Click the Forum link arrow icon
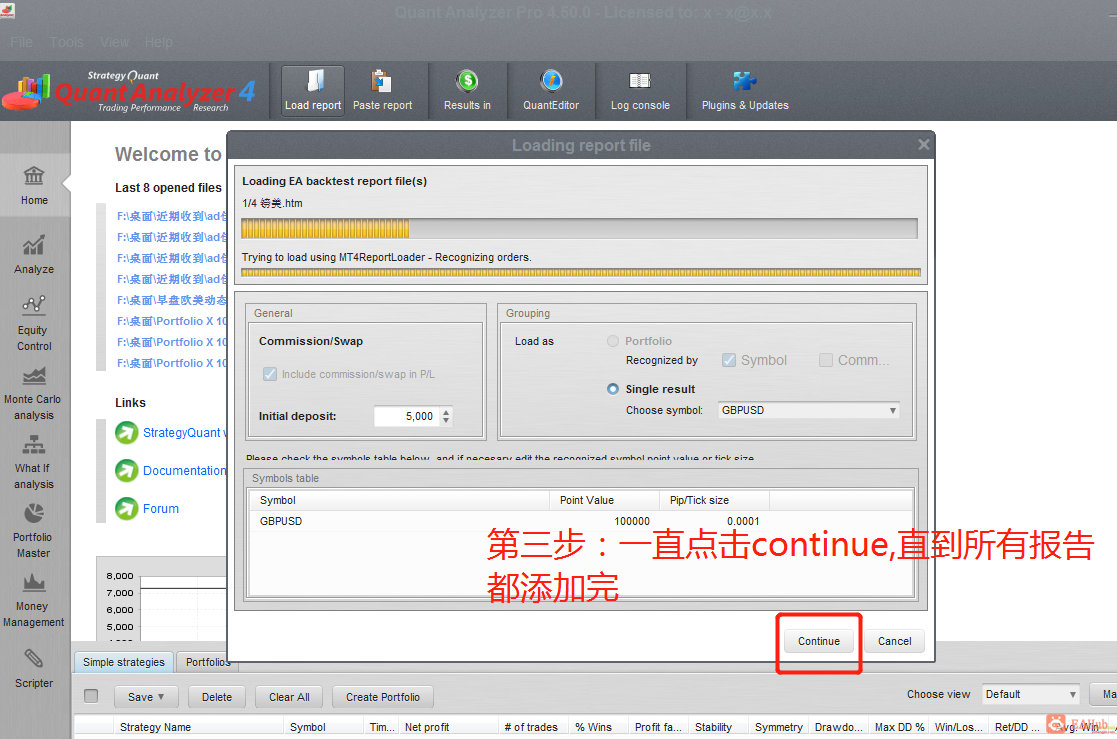Viewport: 1117px width, 739px height. [x=127, y=508]
